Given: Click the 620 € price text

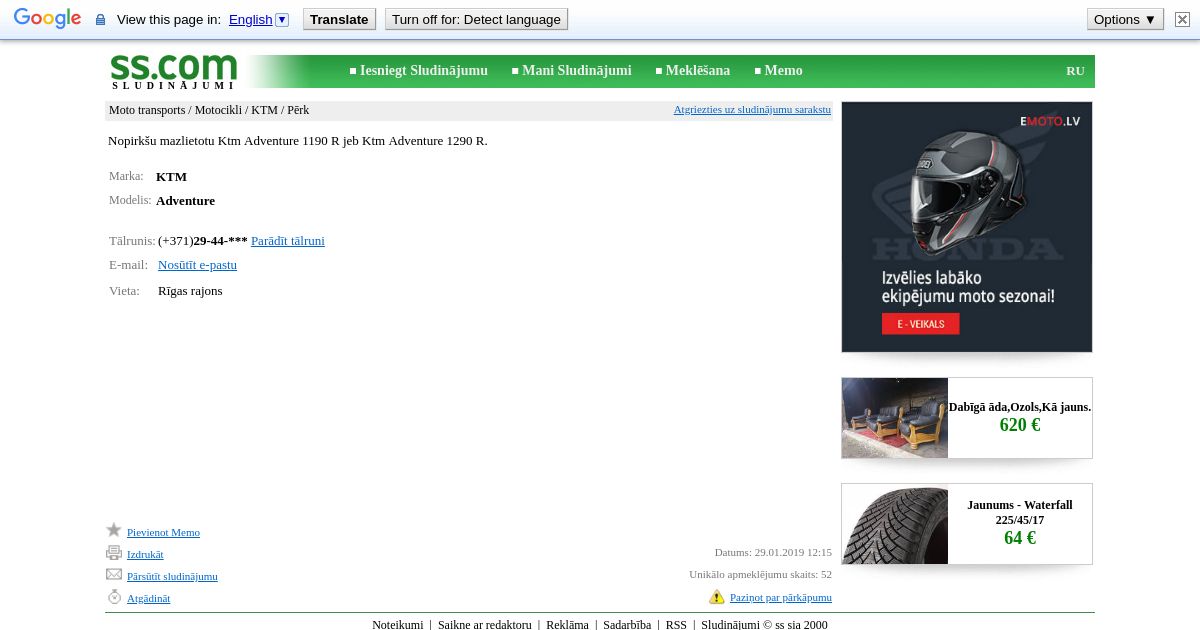Looking at the screenshot, I should [x=1020, y=425].
